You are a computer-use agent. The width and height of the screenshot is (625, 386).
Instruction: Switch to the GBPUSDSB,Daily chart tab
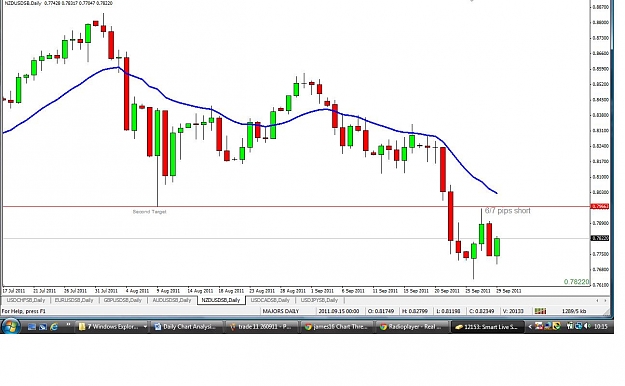122,300
